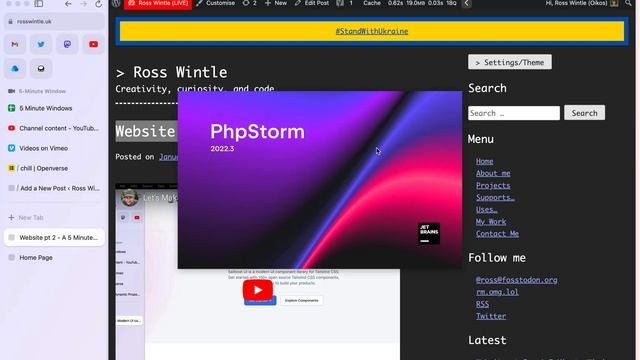Open the Cache admin bar menu
This screenshot has height=360, width=640.
pos(372,3)
